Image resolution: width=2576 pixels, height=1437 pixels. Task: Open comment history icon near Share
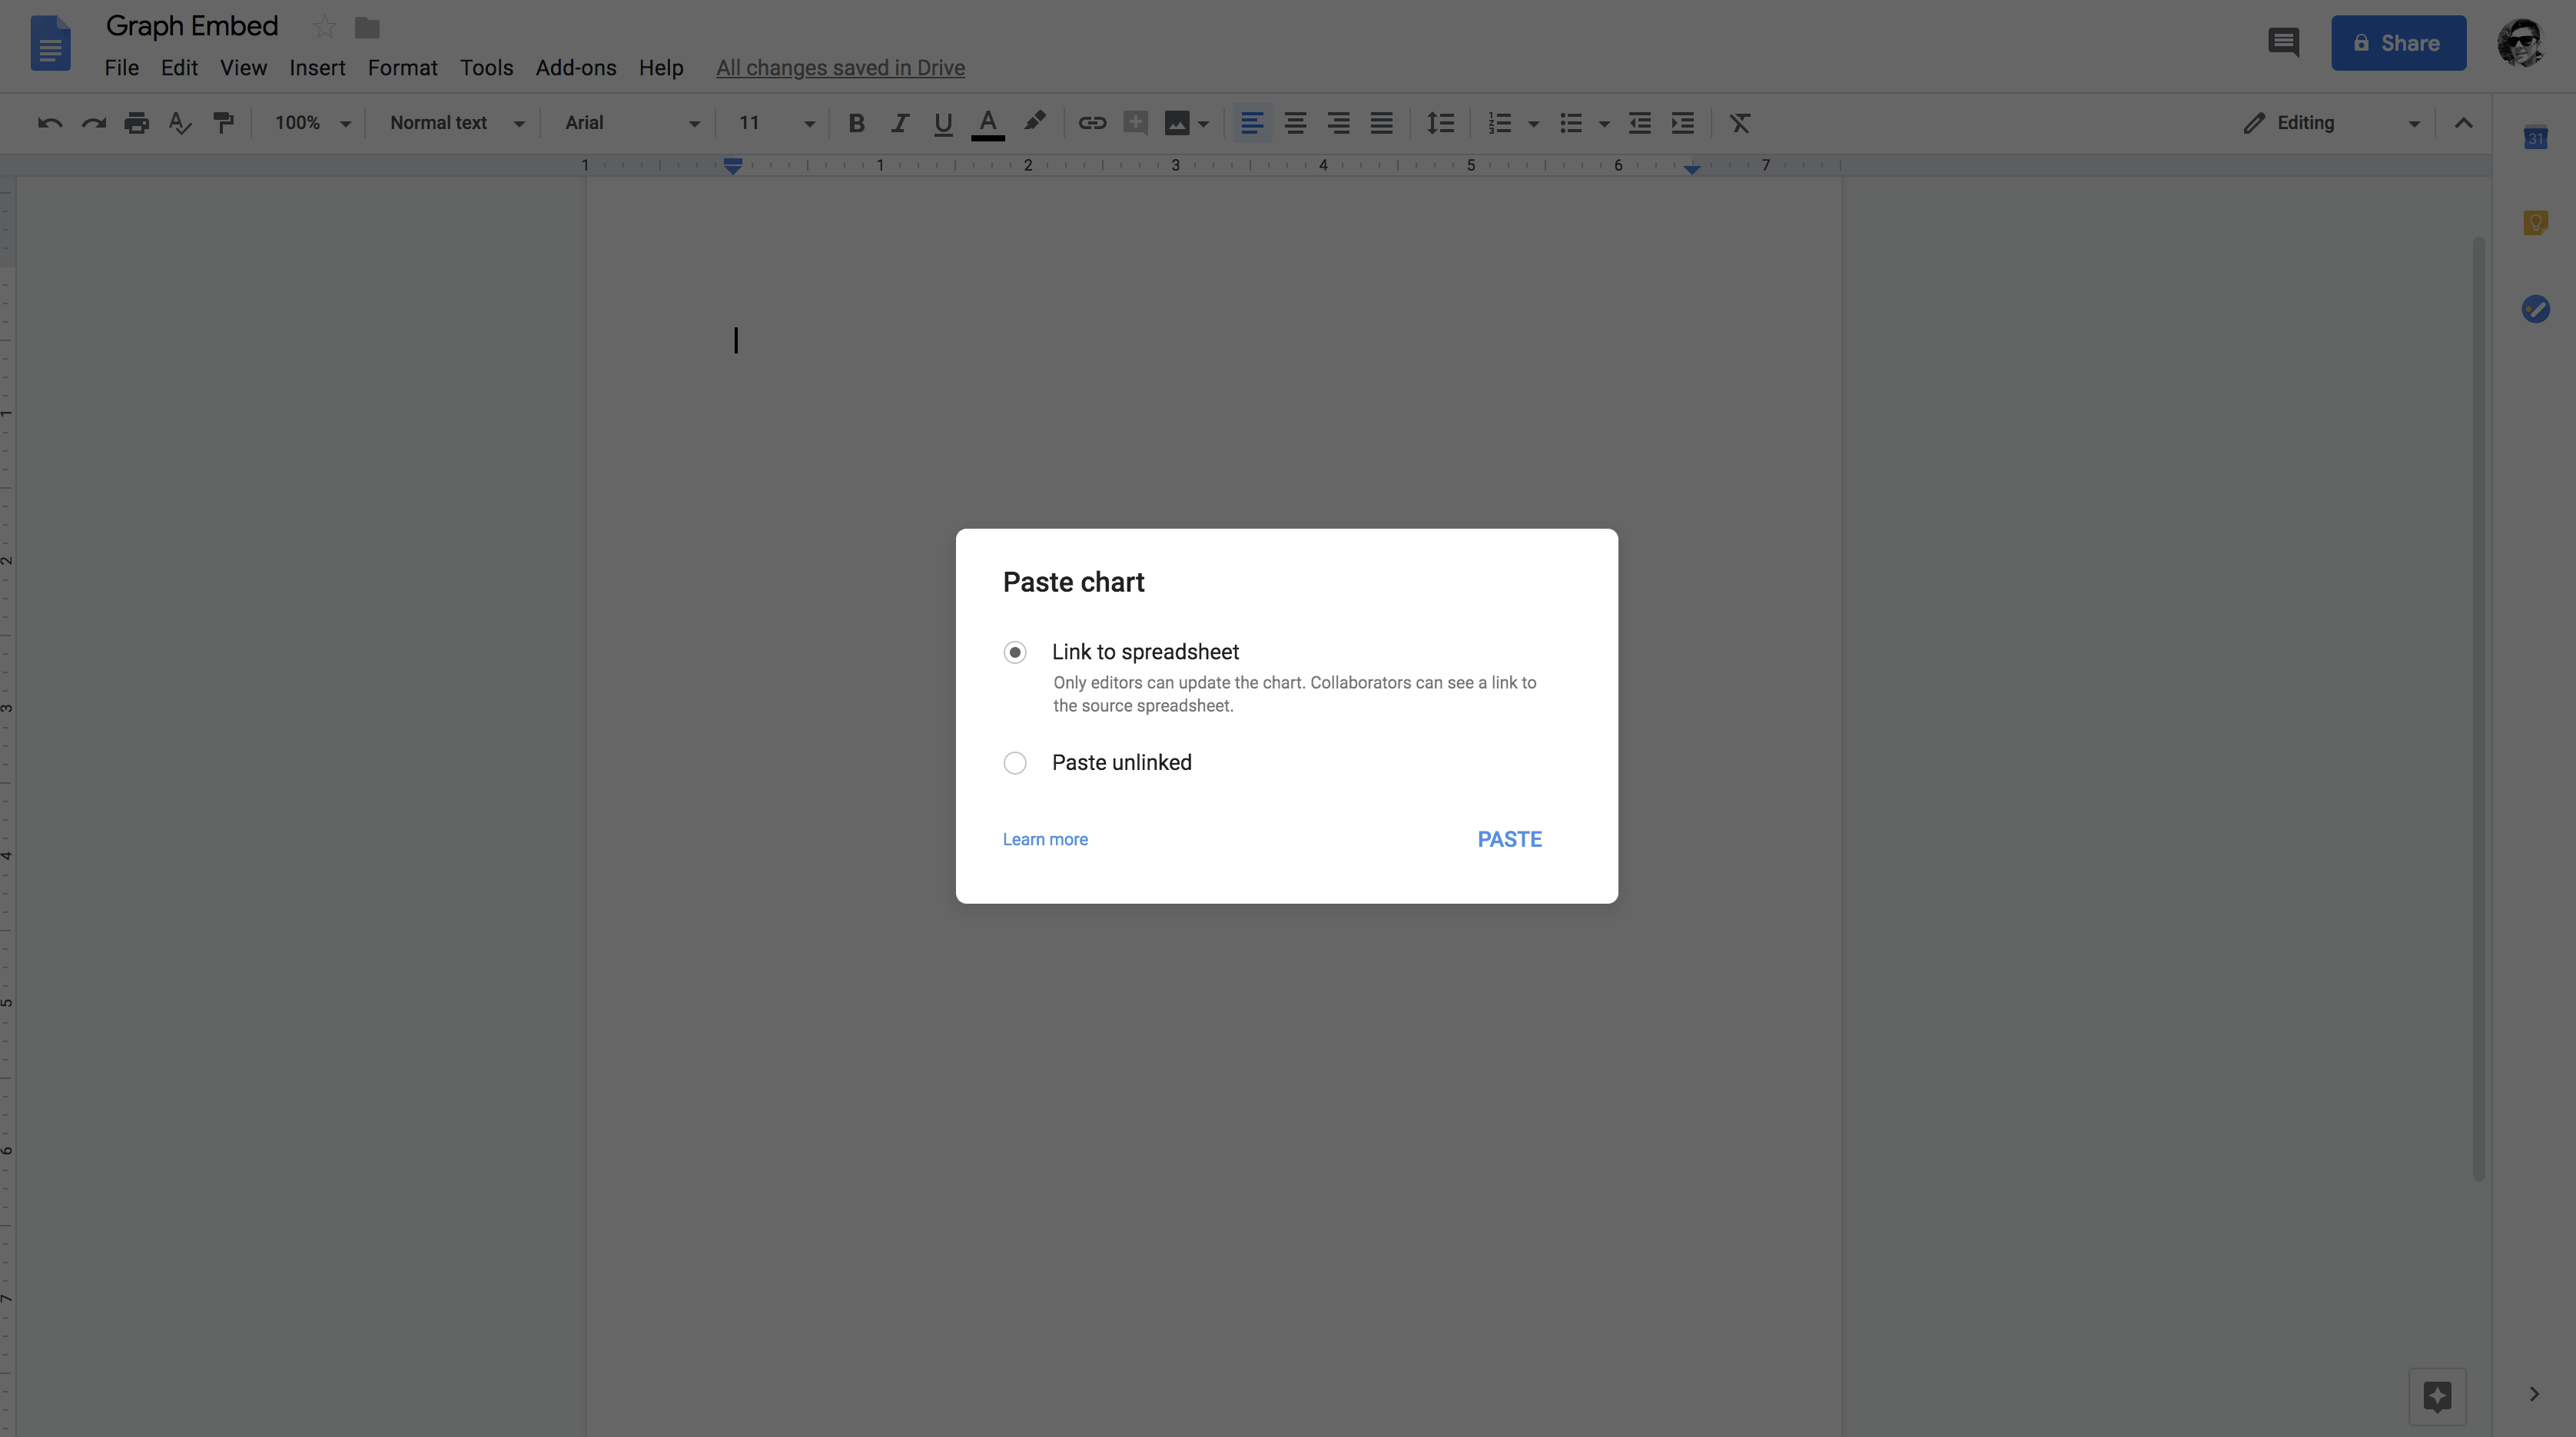point(2284,43)
